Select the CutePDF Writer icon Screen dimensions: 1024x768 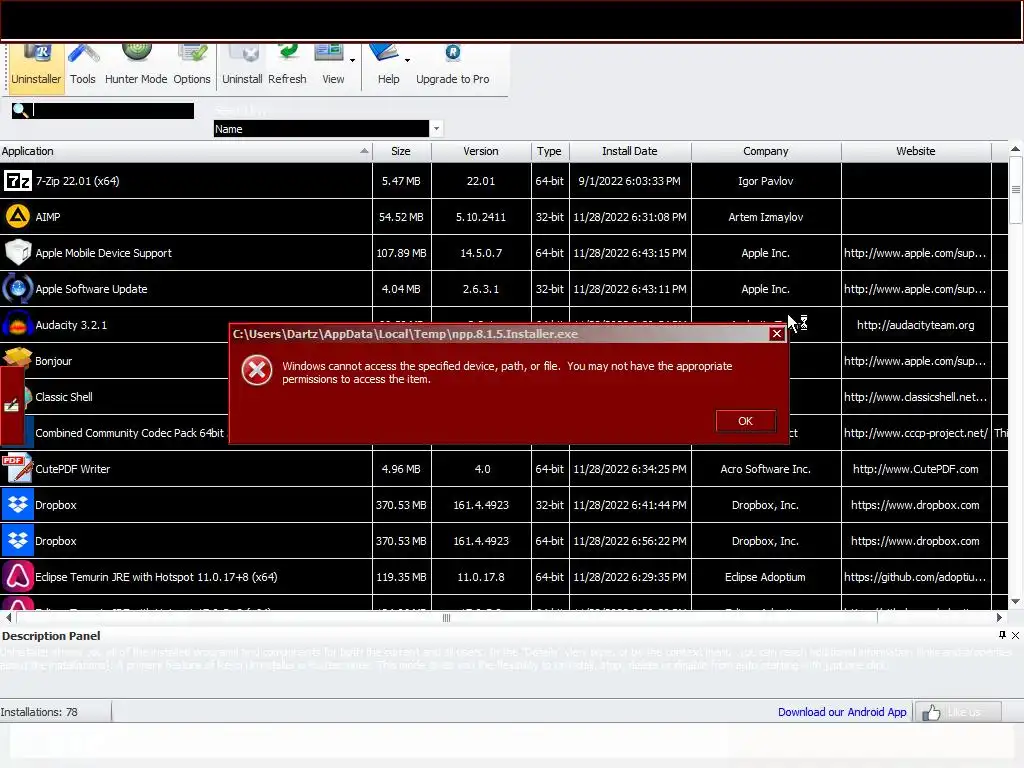click(18, 469)
